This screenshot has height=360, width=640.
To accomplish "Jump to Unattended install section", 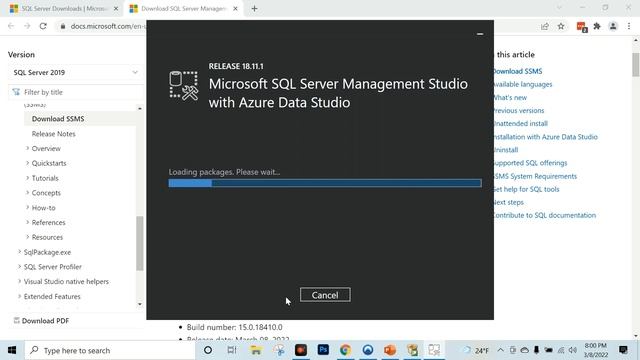I will pos(520,124).
